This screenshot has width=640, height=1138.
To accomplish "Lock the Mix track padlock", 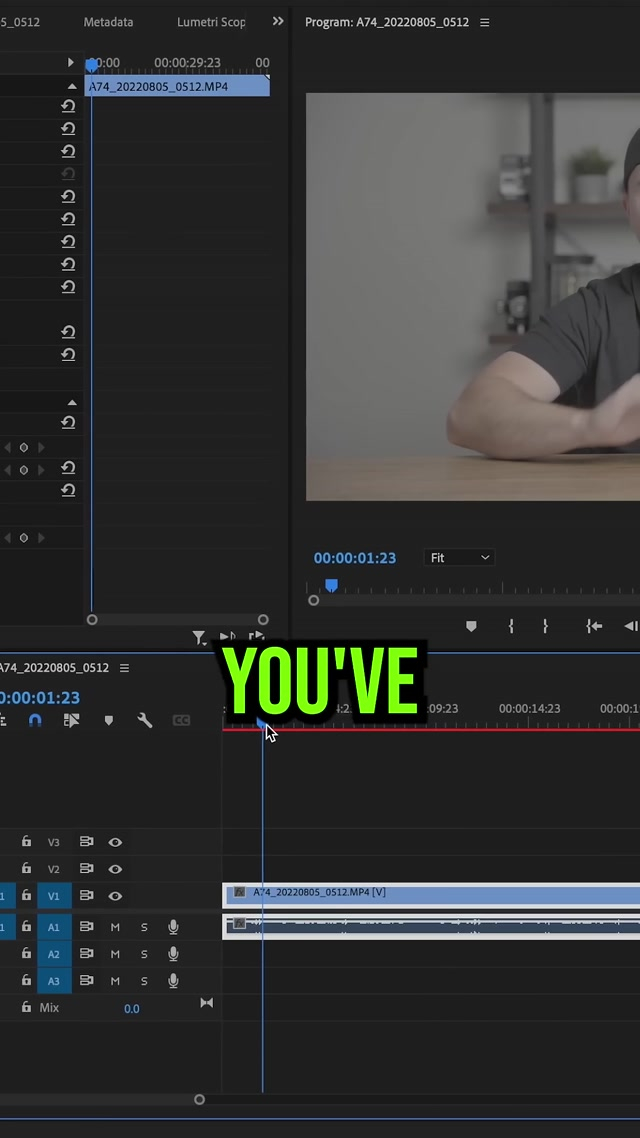I will 26,1007.
